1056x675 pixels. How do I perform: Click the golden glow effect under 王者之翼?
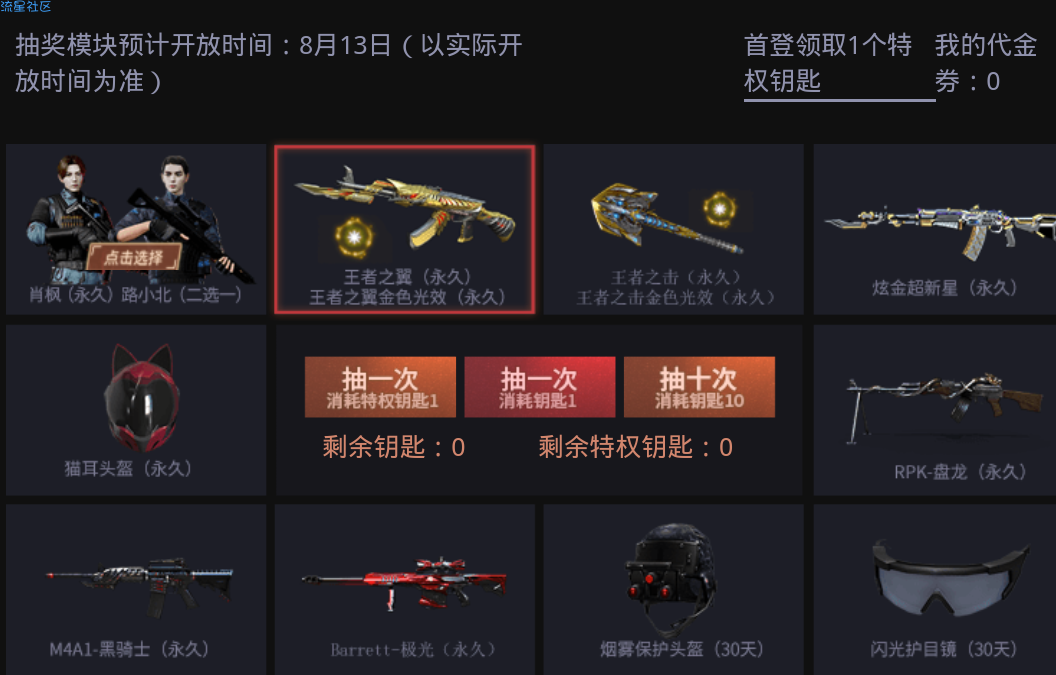354,238
